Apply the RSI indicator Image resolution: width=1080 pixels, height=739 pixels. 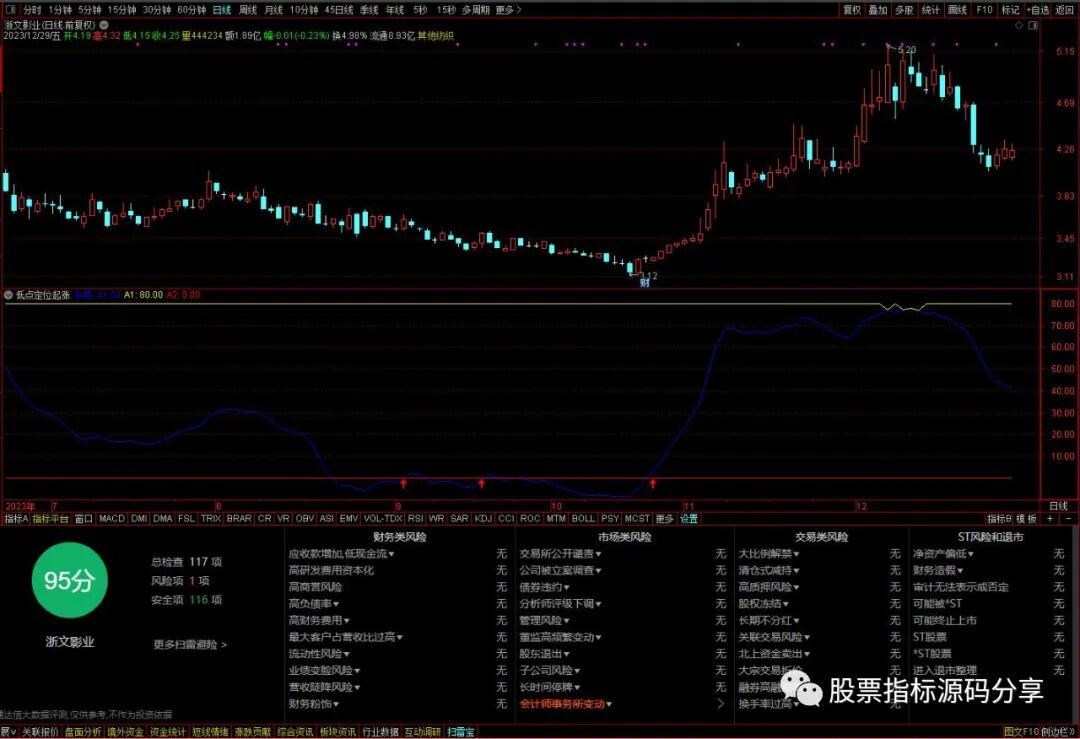point(415,519)
